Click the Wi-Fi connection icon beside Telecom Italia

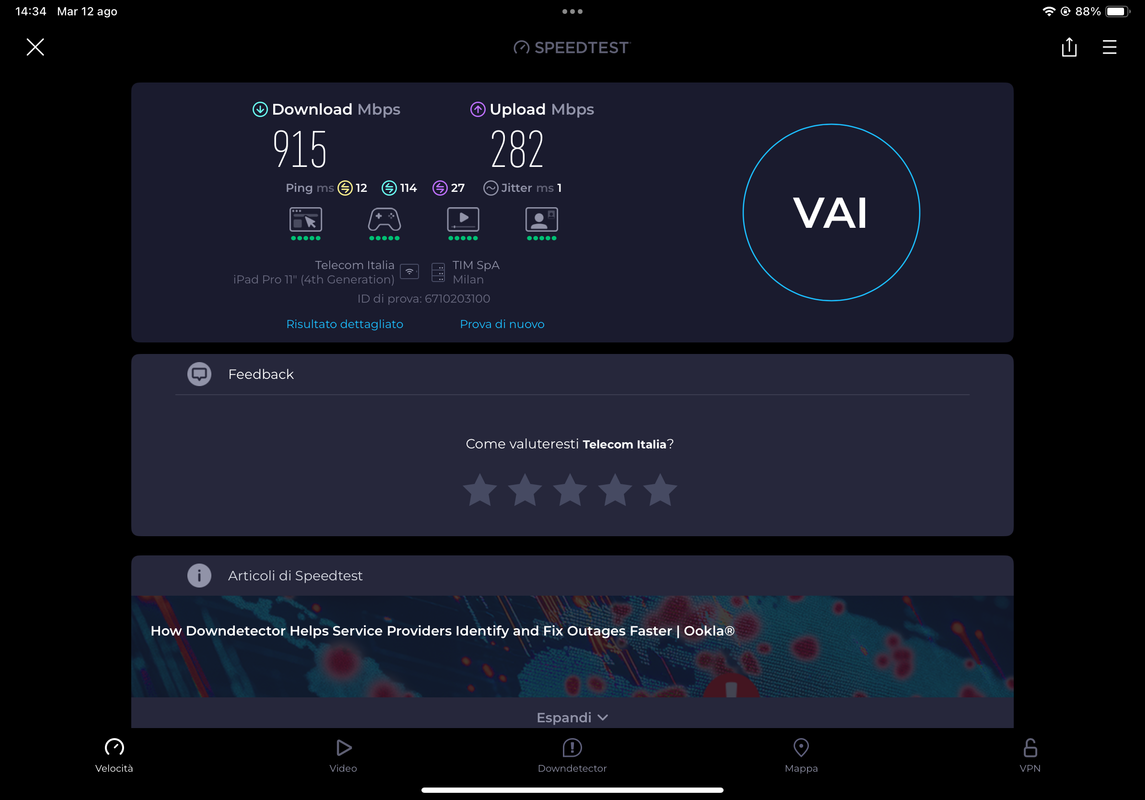coord(410,272)
